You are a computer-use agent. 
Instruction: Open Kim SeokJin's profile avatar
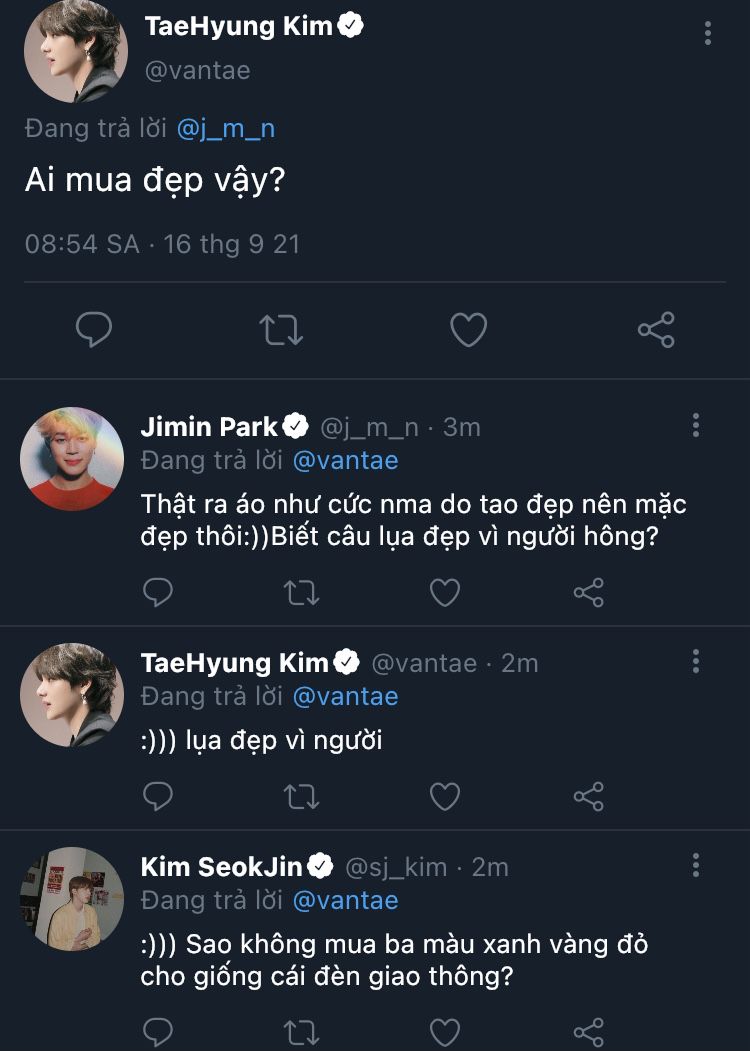(x=72, y=898)
